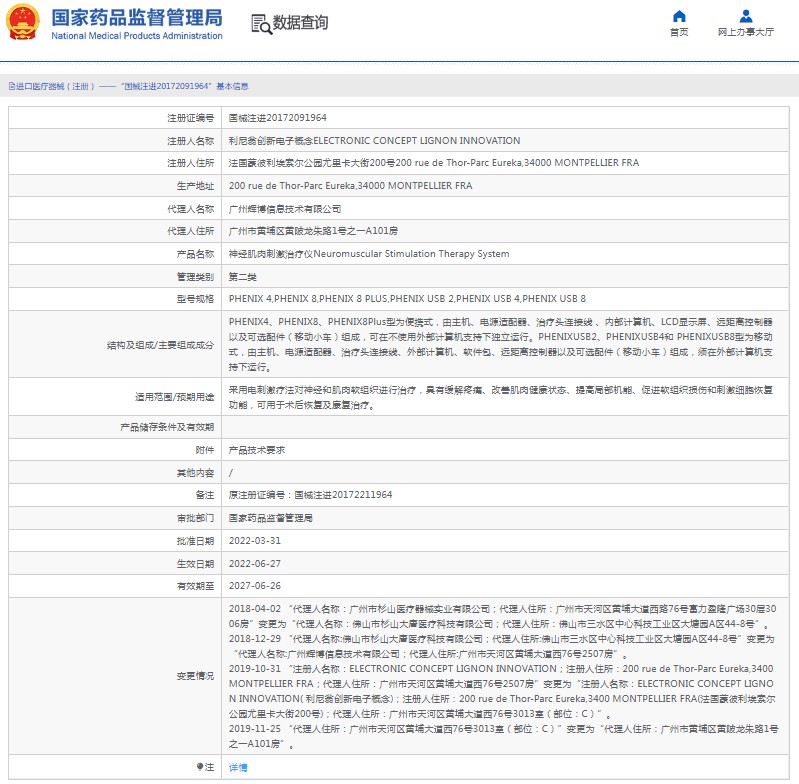Screen dimensions: 799x784
Task: Click the 附件 value 产品技术要求
Action: coord(257,450)
